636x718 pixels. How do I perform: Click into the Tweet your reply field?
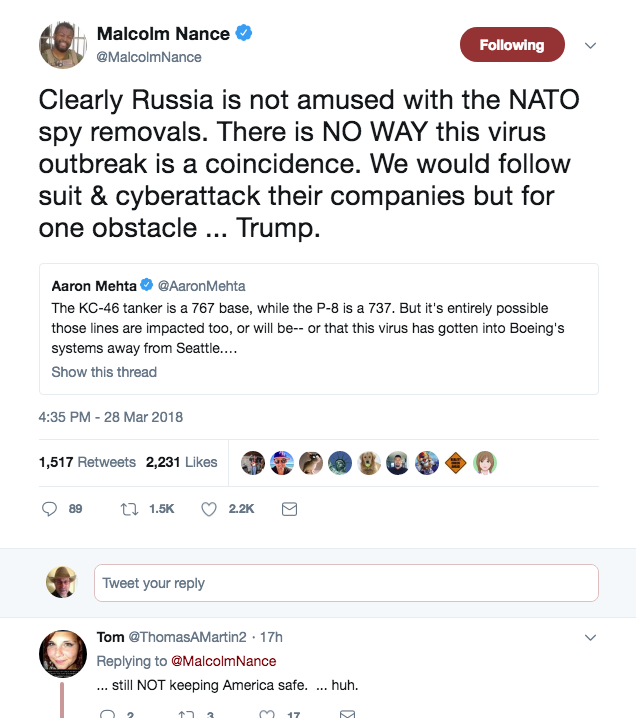(x=346, y=583)
